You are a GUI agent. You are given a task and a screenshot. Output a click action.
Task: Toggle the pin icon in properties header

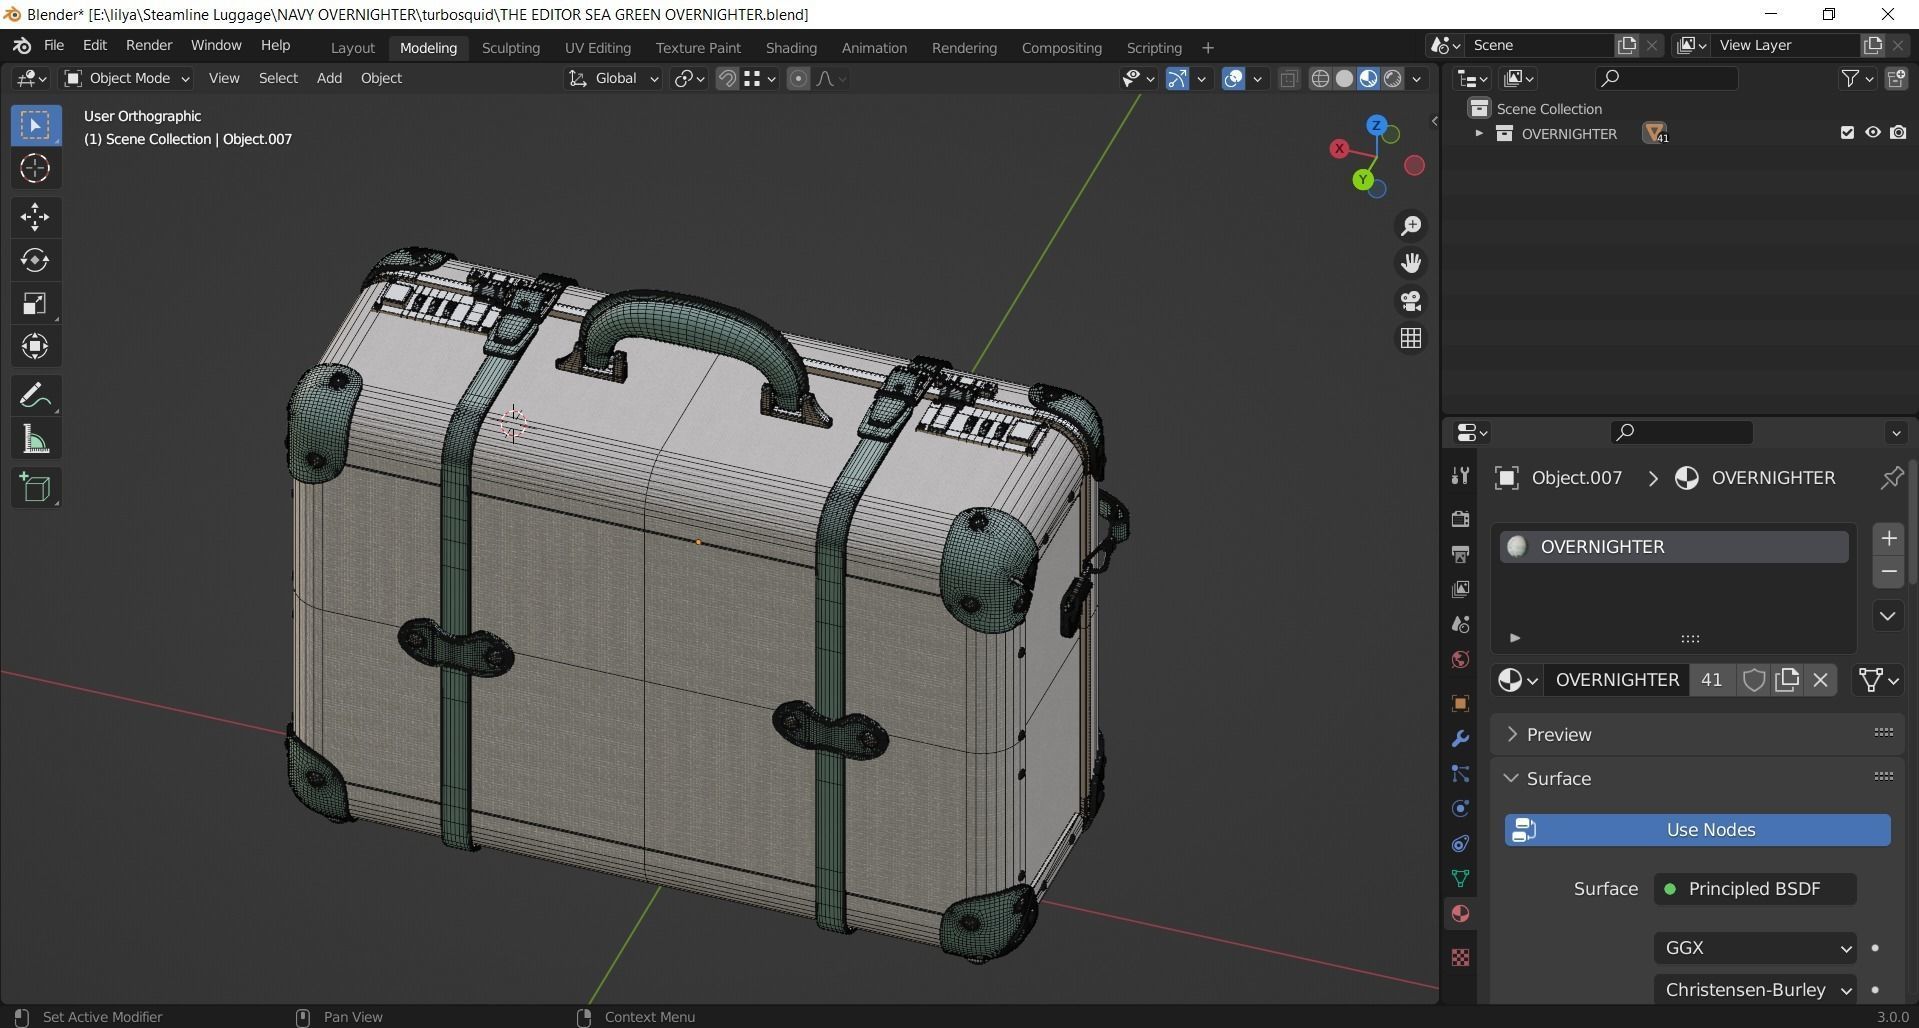[1891, 478]
